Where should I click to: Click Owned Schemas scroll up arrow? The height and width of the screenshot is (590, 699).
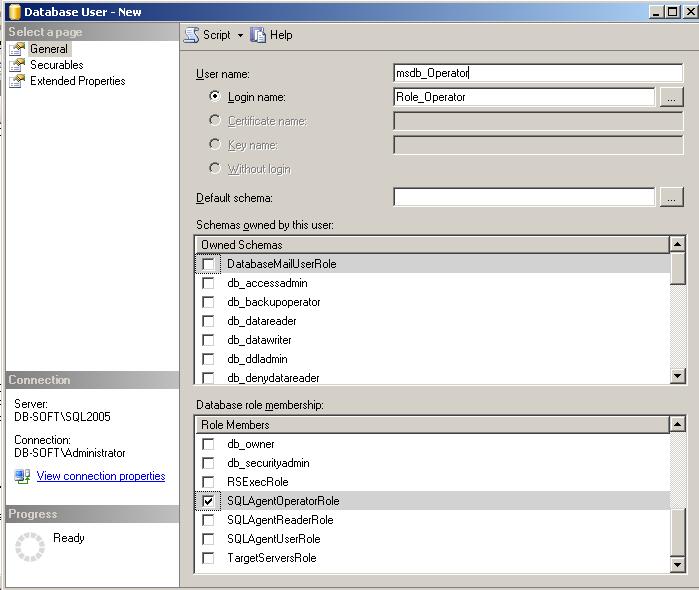pyautogui.click(x=677, y=244)
